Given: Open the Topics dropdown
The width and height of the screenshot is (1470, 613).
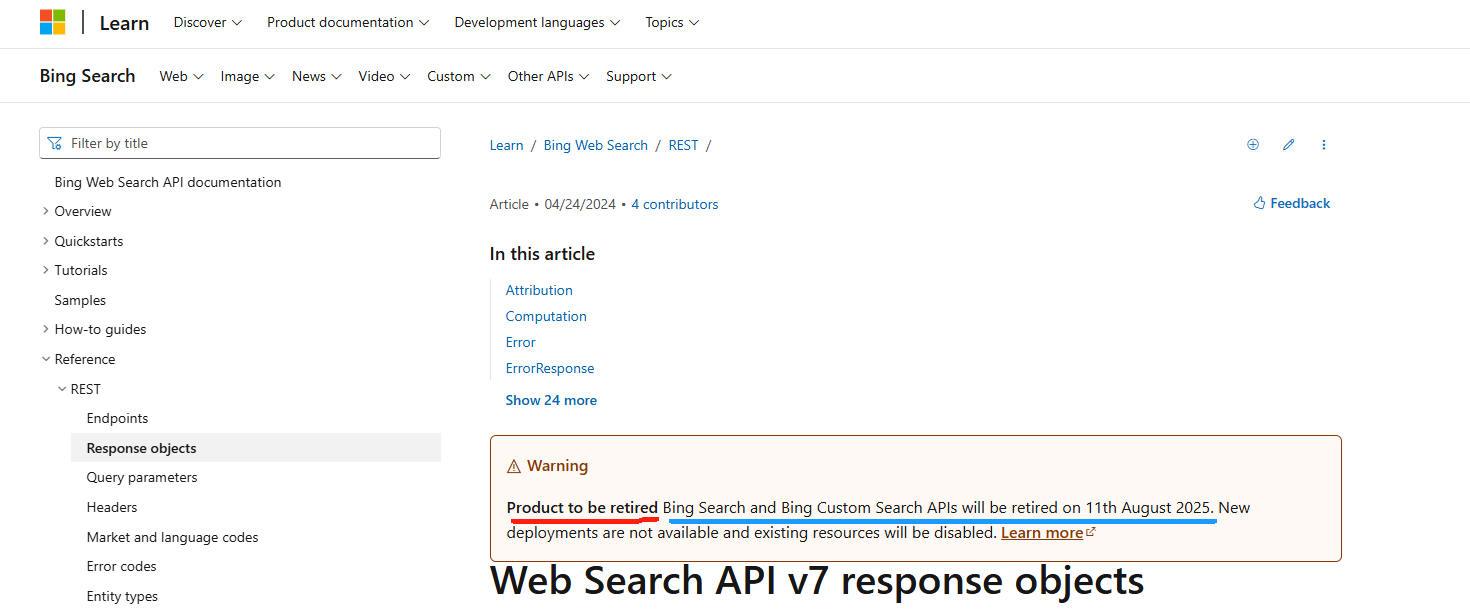Looking at the screenshot, I should pyautogui.click(x=672, y=22).
